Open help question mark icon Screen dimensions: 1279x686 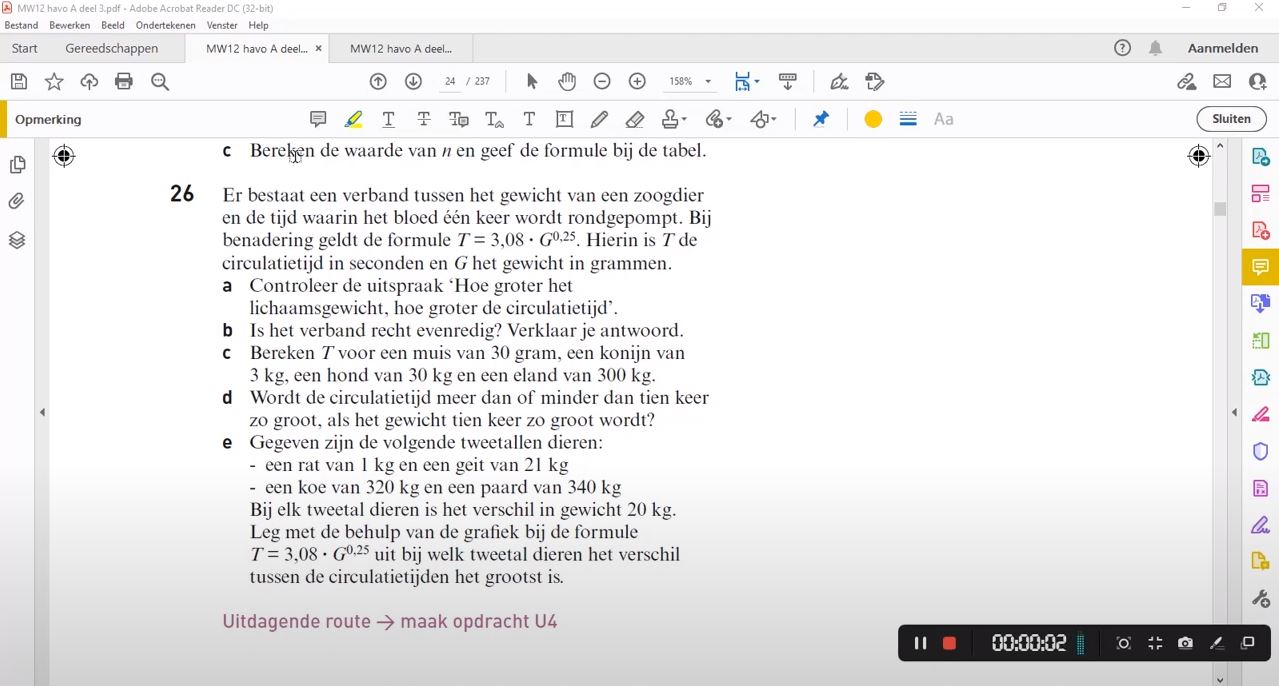coord(1122,48)
